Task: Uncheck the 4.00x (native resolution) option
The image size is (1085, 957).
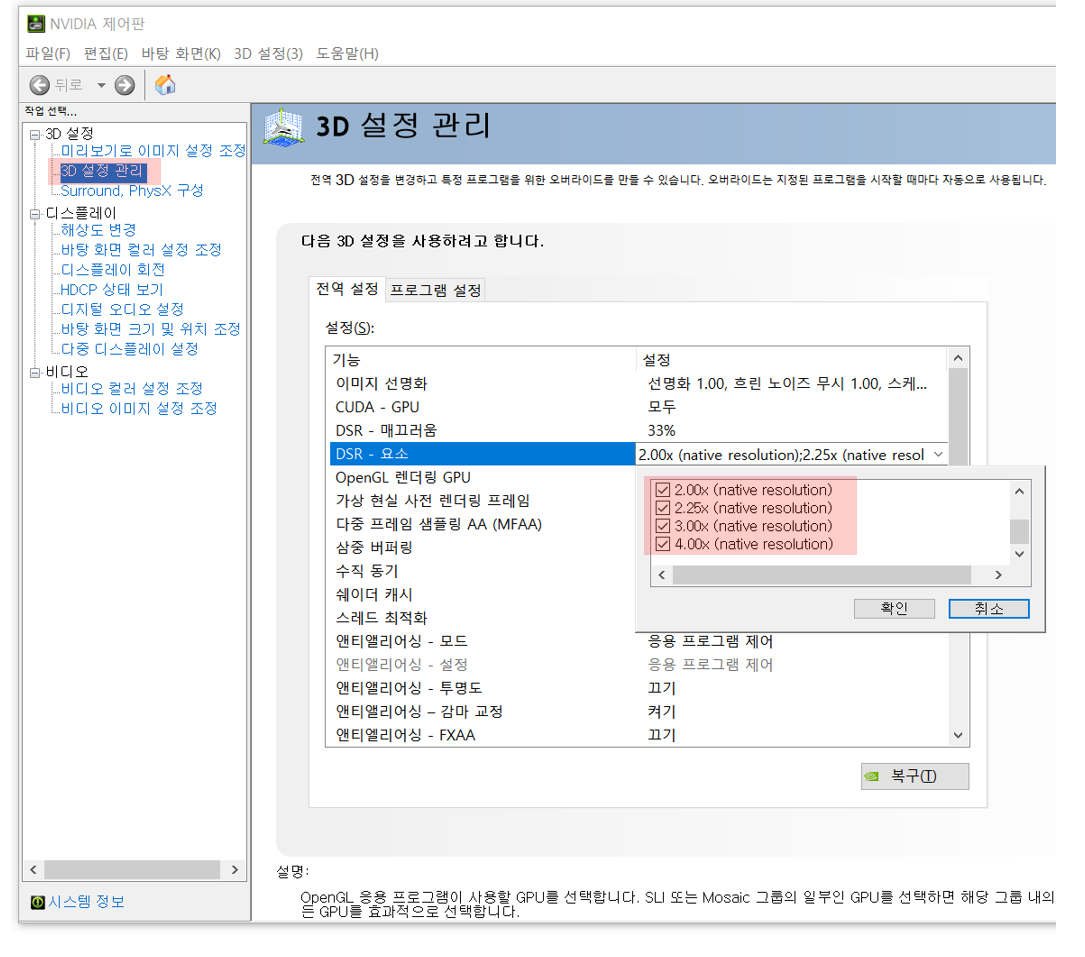Action: pyautogui.click(x=662, y=544)
